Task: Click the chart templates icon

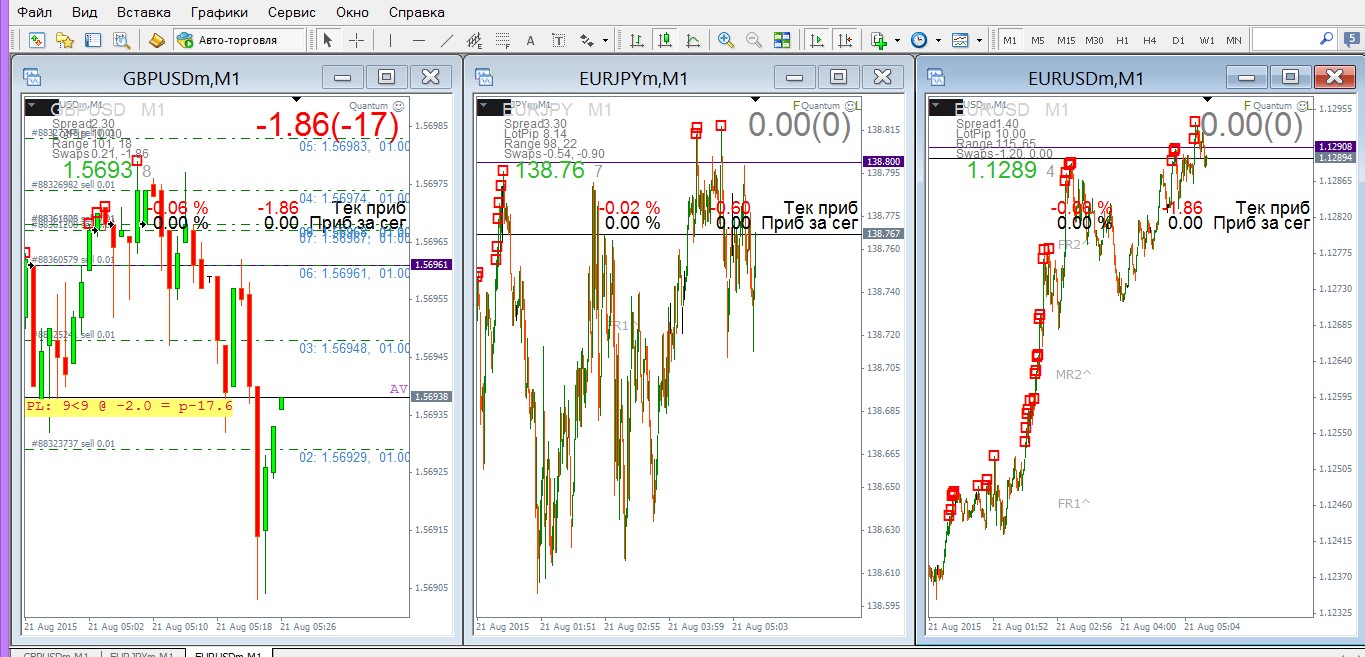Action: [x=960, y=40]
